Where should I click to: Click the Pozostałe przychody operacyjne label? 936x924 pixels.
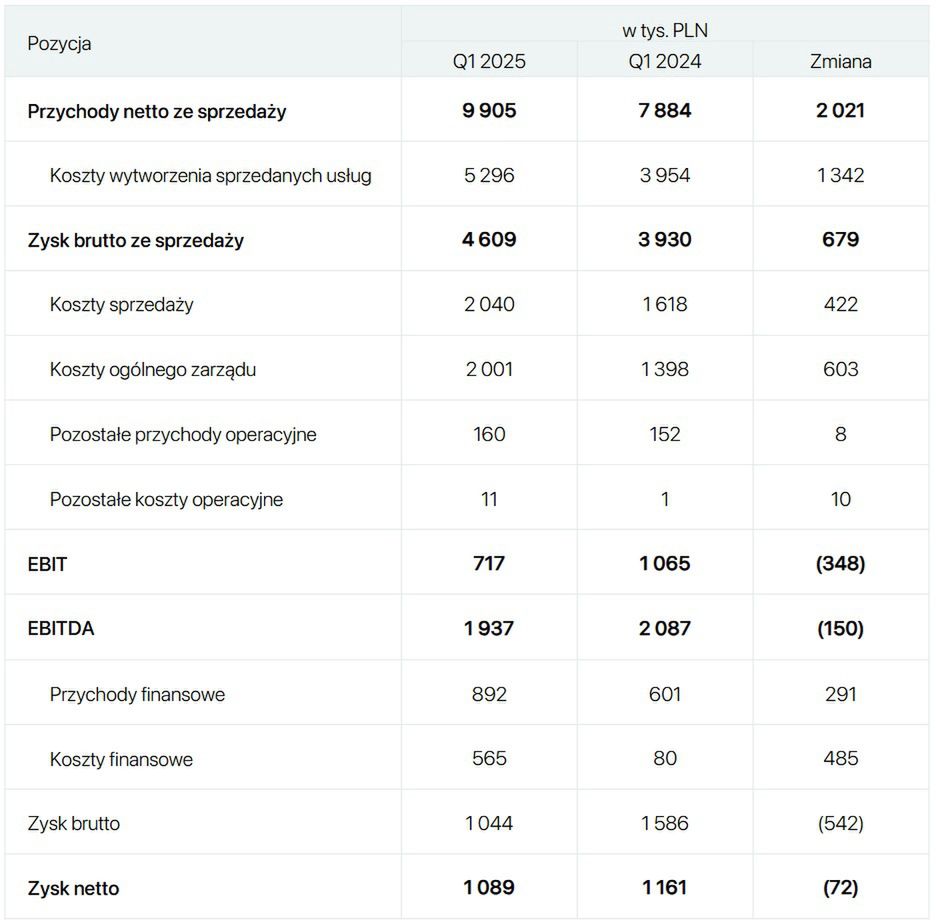click(183, 435)
